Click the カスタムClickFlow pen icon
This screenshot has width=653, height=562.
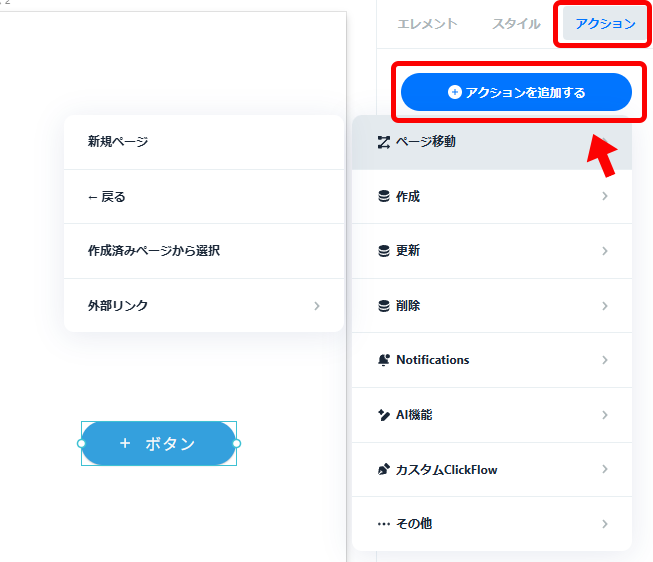pyautogui.click(x=384, y=470)
